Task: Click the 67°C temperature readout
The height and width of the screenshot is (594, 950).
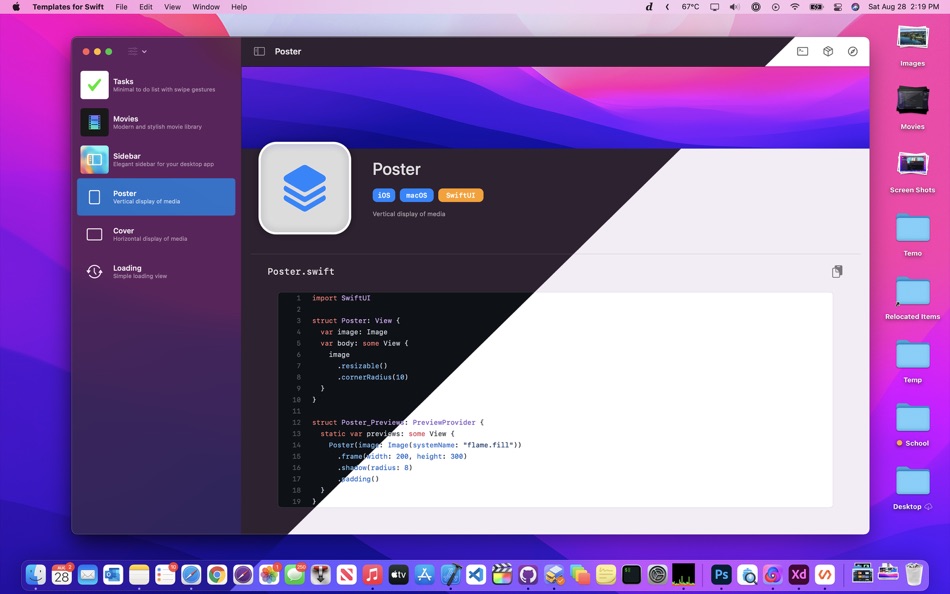Action: [690, 7]
